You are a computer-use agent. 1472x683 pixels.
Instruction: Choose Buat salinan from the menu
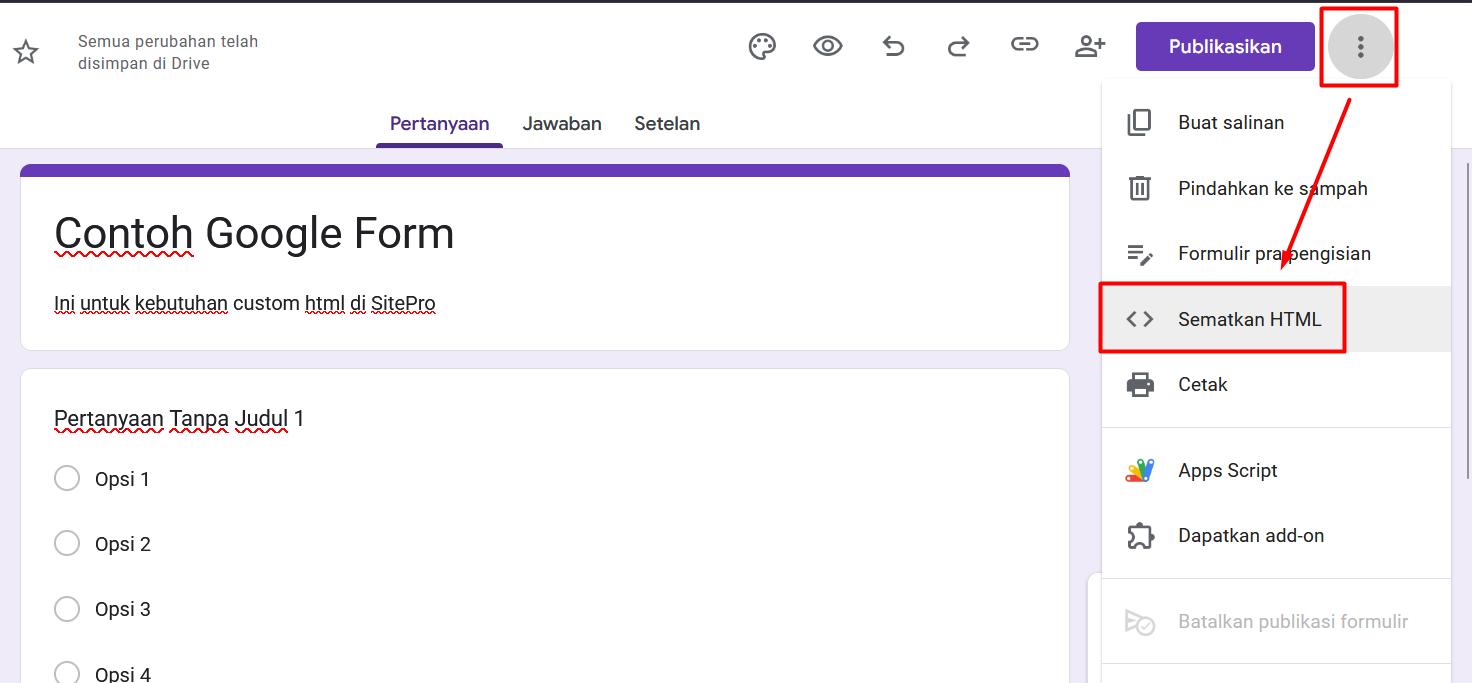[x=1231, y=123]
